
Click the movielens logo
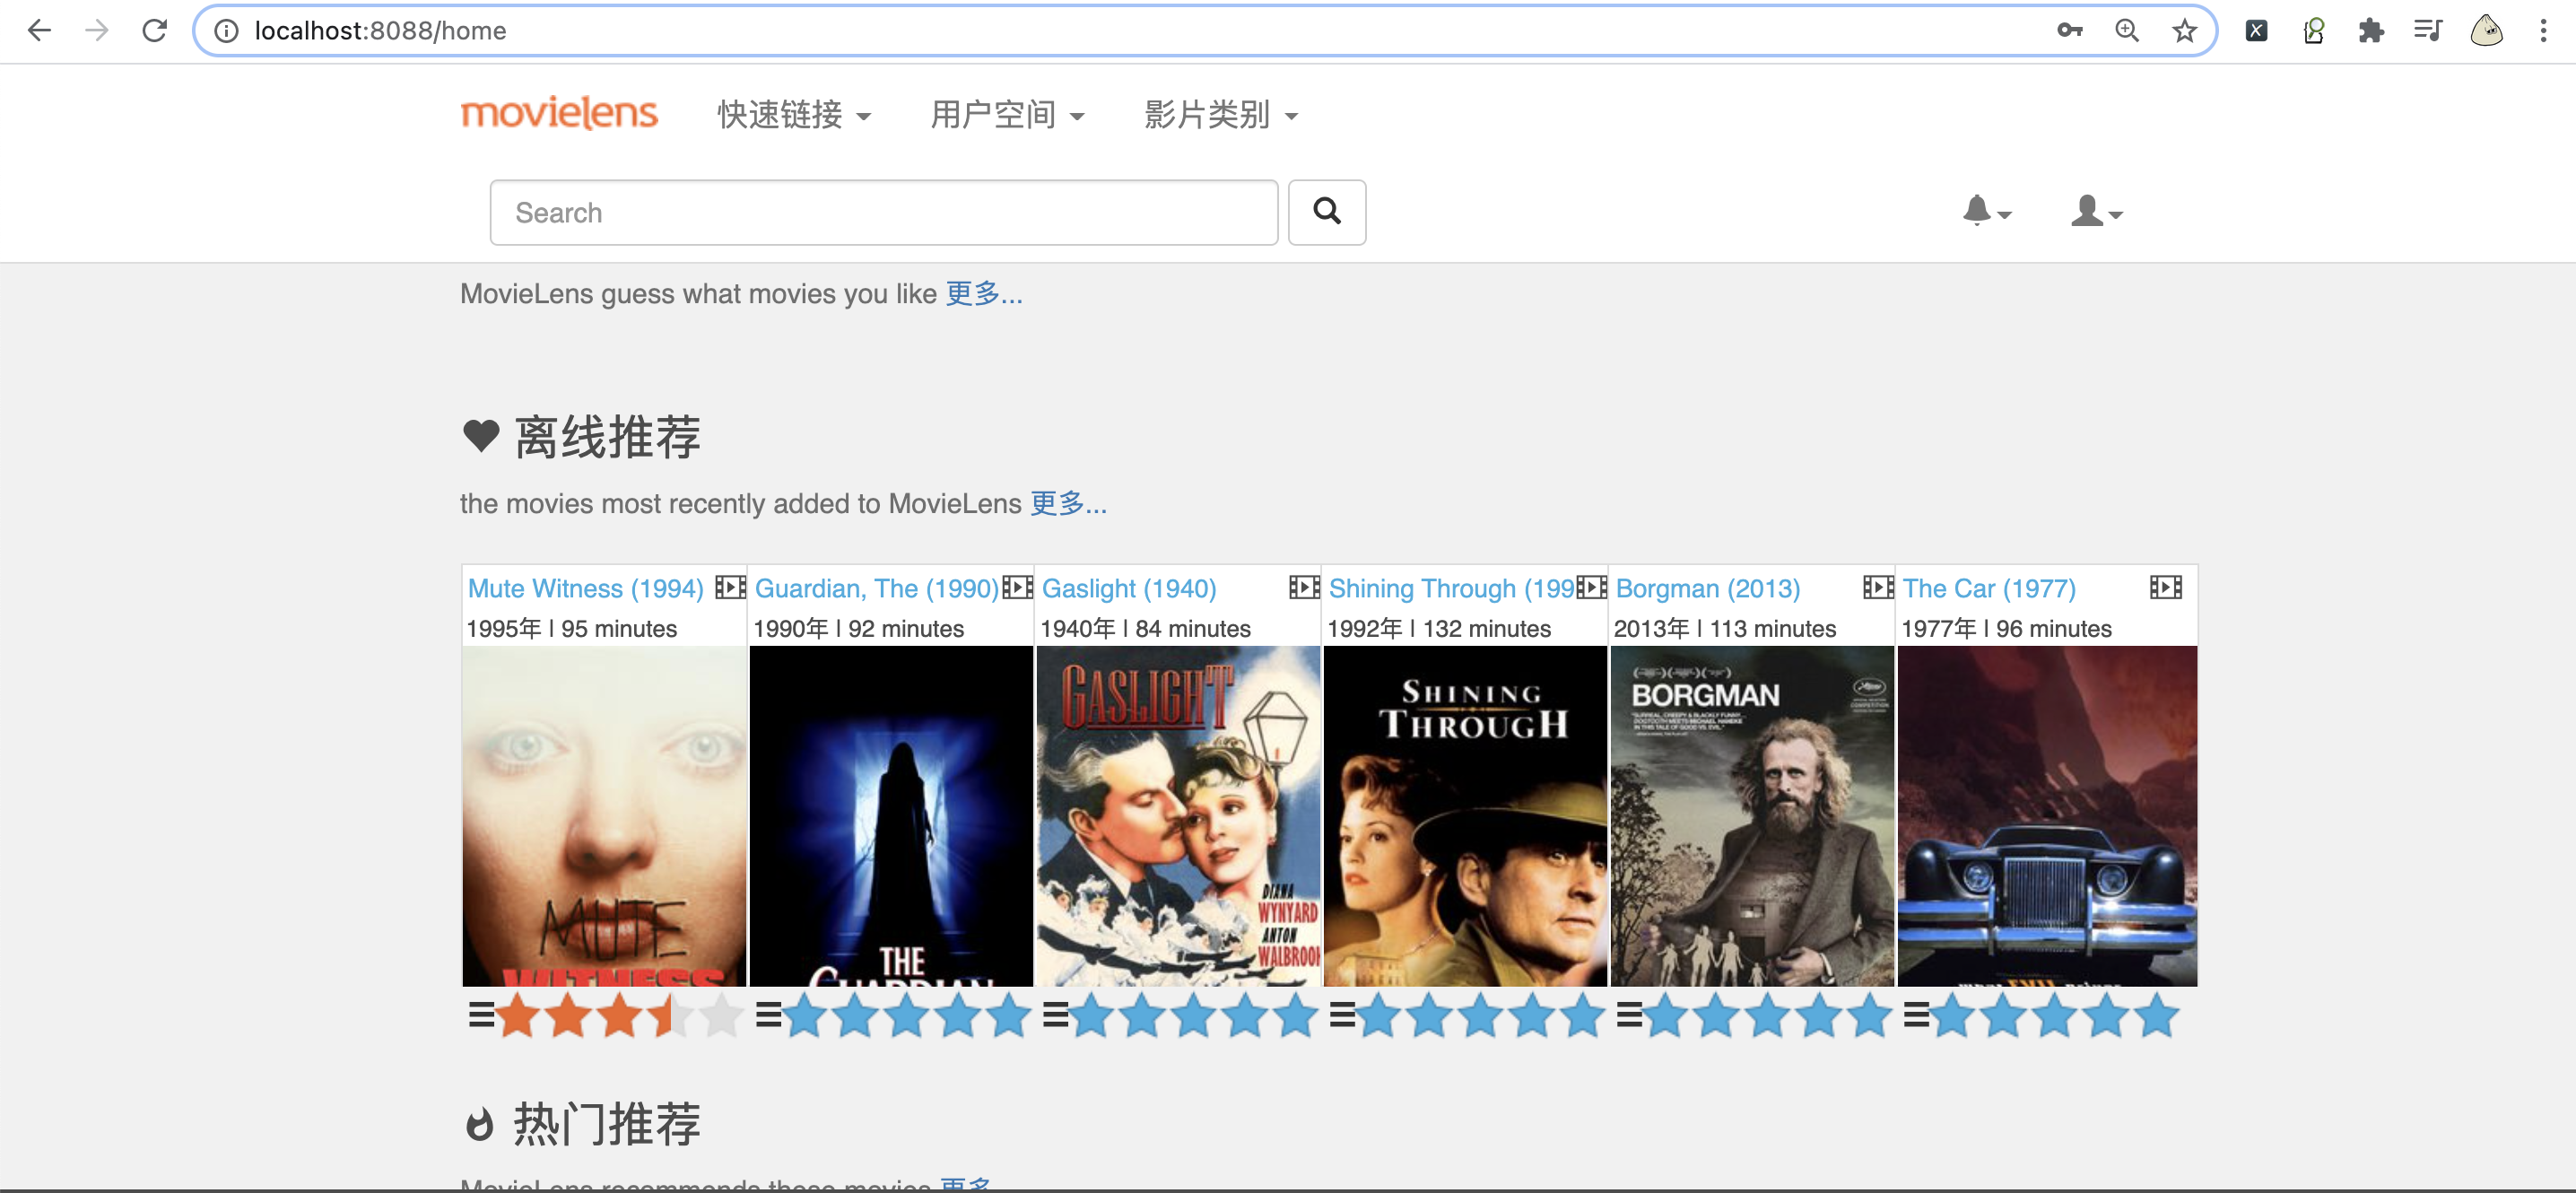click(559, 113)
